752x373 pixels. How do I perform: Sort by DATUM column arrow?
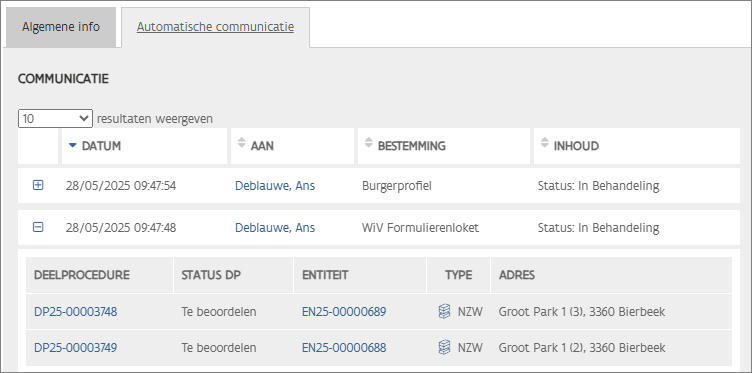(x=73, y=145)
